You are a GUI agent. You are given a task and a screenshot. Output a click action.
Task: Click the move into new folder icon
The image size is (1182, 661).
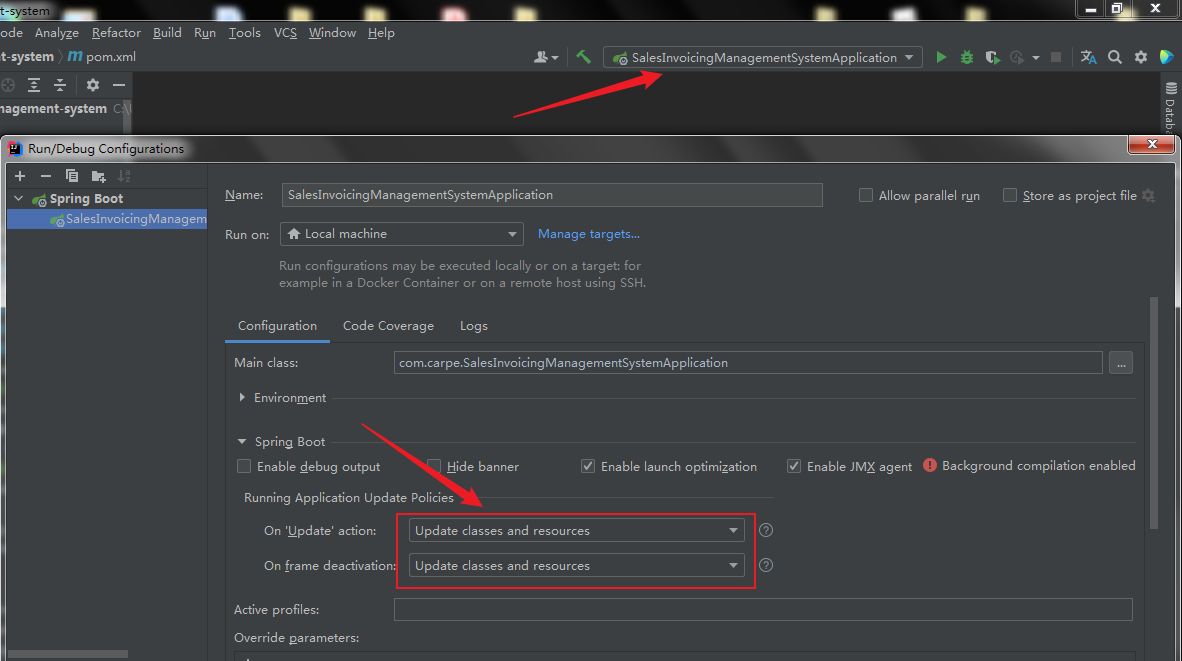pyautogui.click(x=98, y=176)
